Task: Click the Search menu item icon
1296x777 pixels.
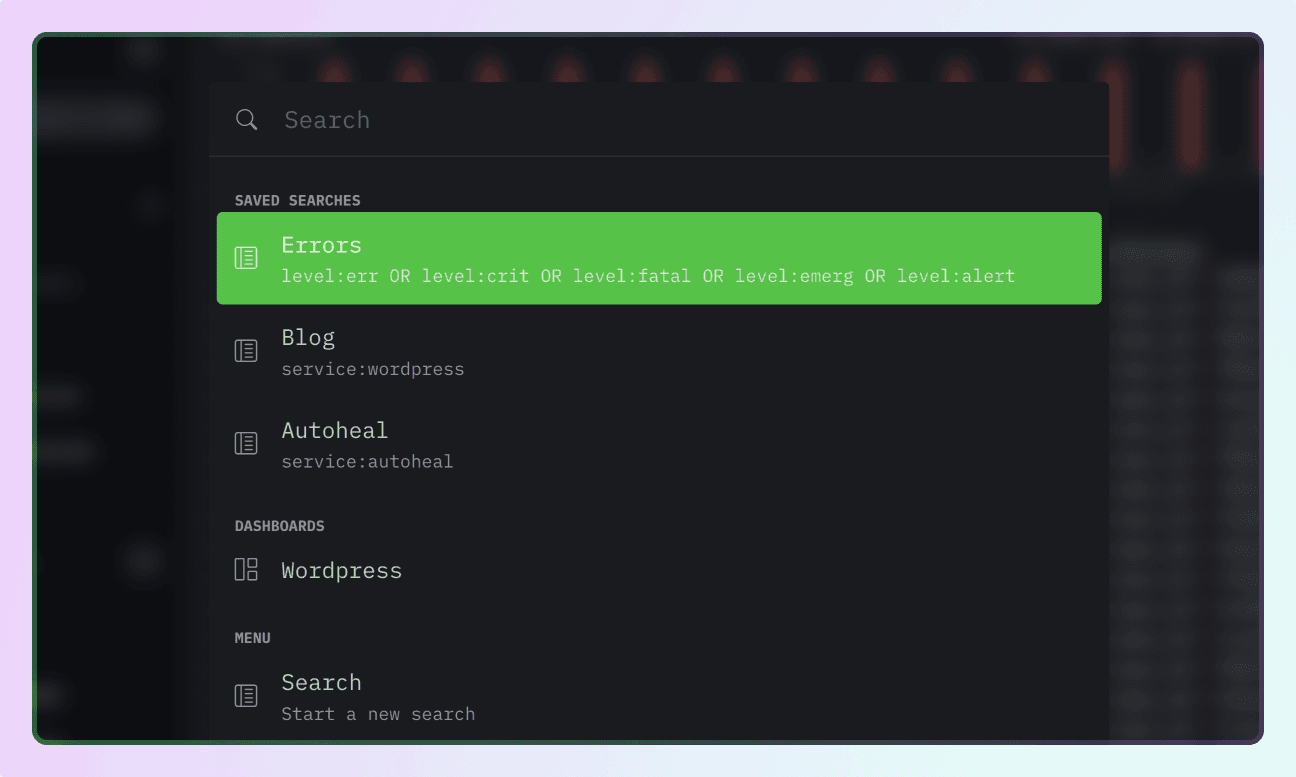Action: pyautogui.click(x=246, y=695)
